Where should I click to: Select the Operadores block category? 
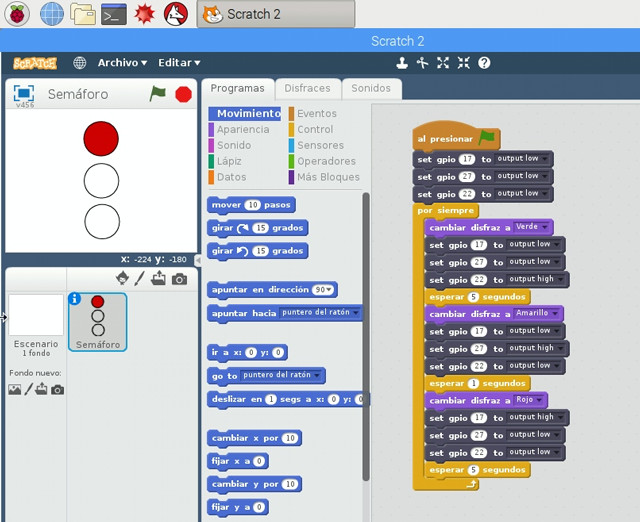tap(322, 161)
